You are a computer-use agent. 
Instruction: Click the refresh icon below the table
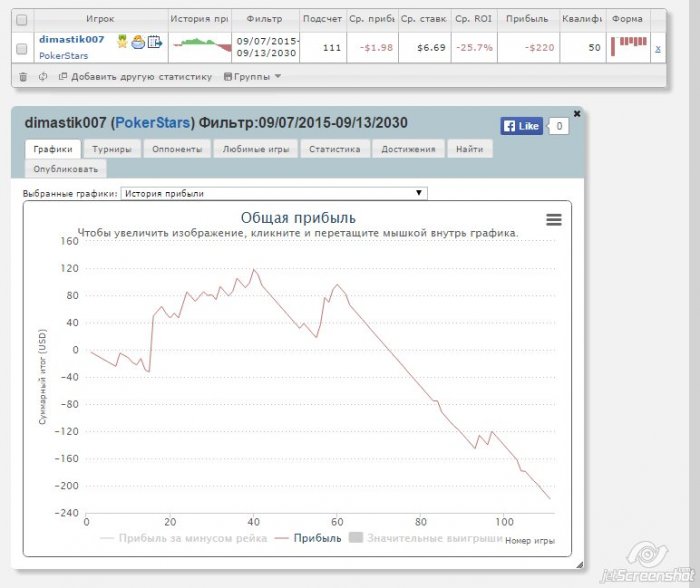click(x=43, y=77)
